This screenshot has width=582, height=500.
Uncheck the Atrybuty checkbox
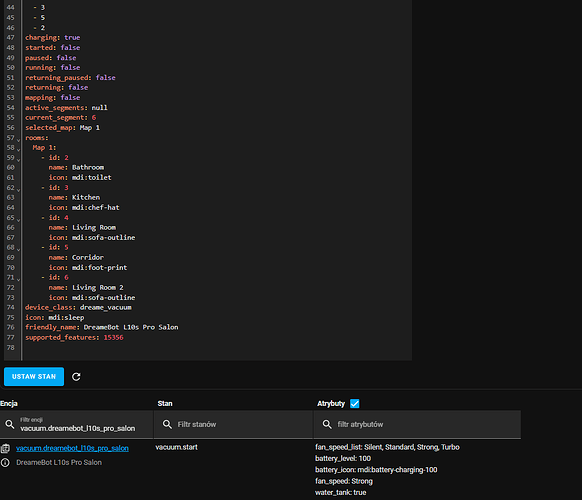click(x=355, y=403)
